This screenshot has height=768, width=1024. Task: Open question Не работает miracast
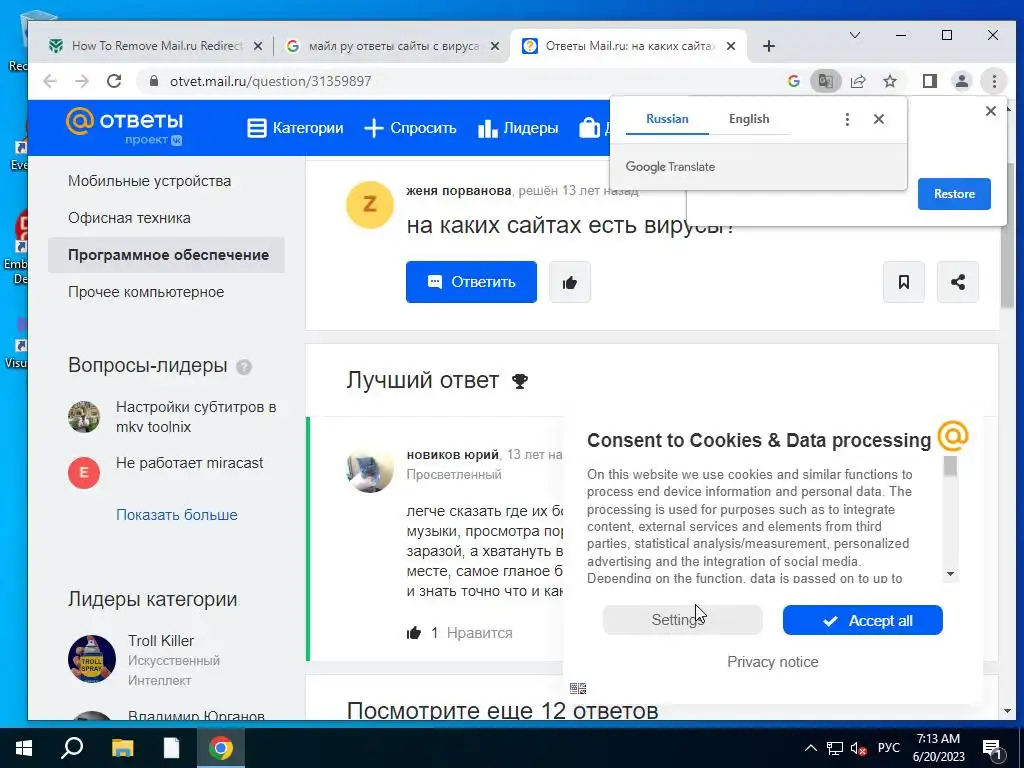[x=189, y=463]
